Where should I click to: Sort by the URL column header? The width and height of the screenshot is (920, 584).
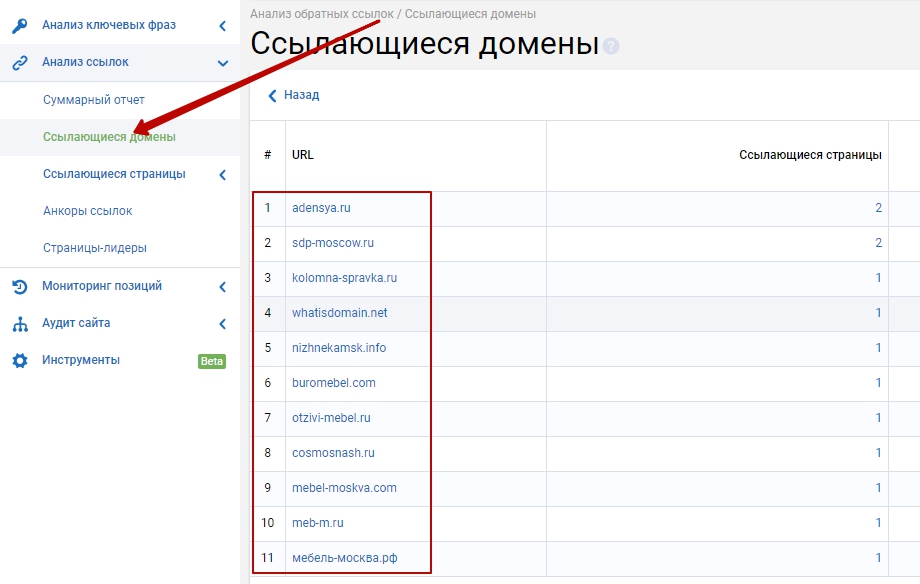coord(303,155)
